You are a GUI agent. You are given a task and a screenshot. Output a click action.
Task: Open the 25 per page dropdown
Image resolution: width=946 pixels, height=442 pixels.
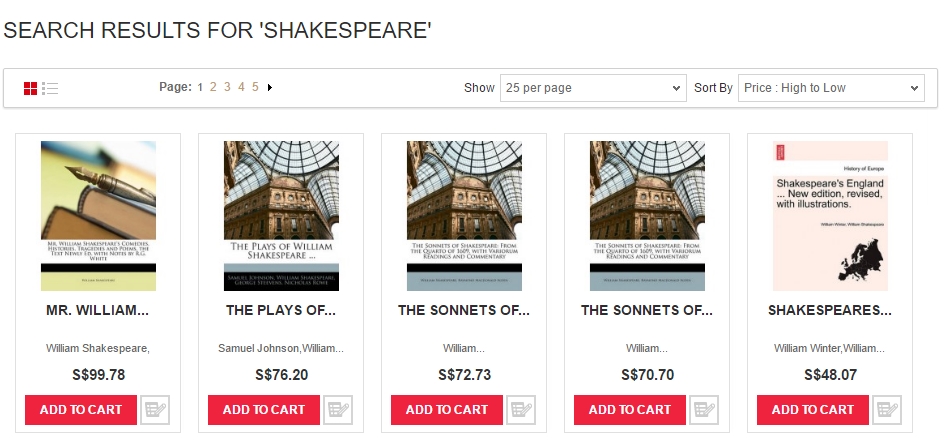[593, 88]
